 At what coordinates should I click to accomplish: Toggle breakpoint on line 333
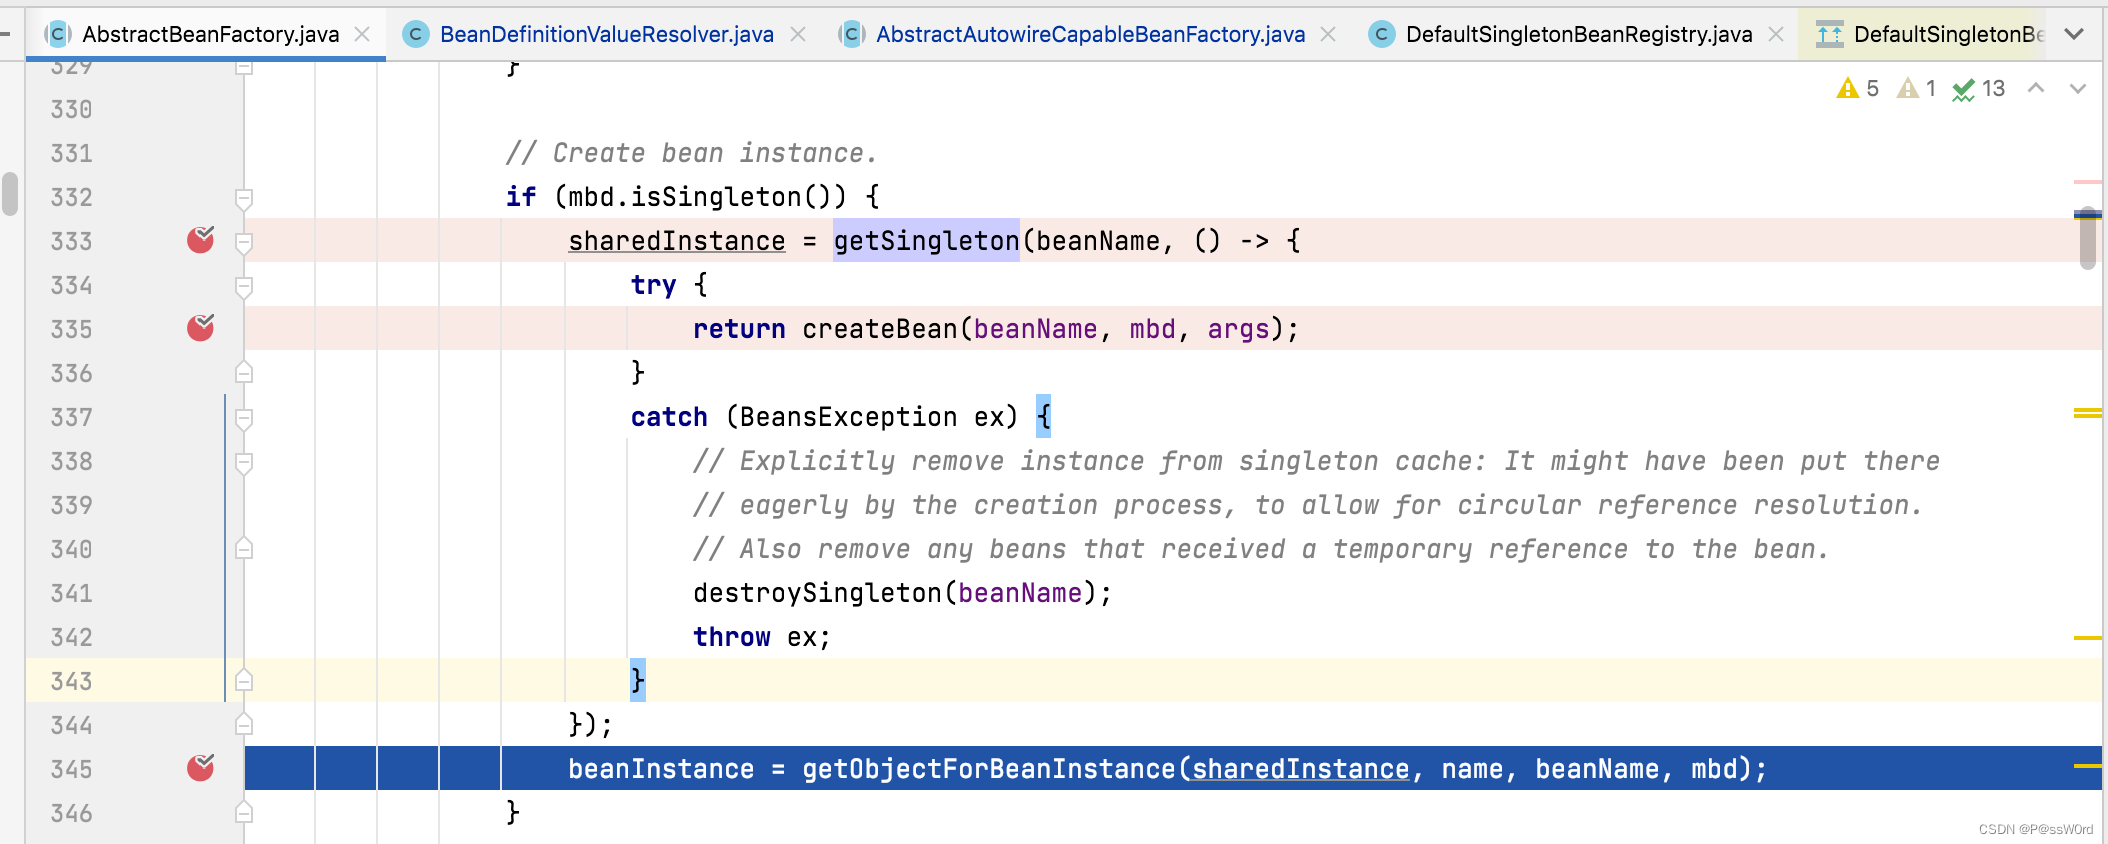(201, 240)
